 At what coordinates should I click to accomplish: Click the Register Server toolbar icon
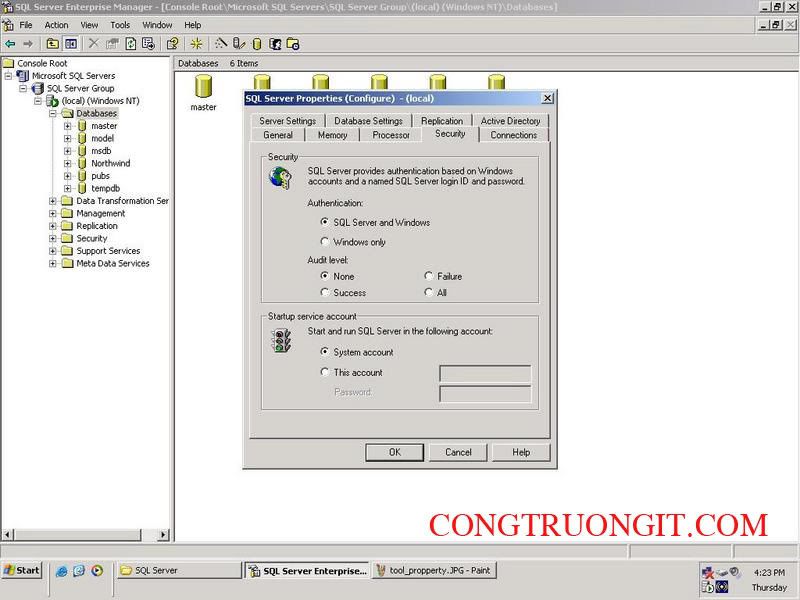tap(239, 44)
